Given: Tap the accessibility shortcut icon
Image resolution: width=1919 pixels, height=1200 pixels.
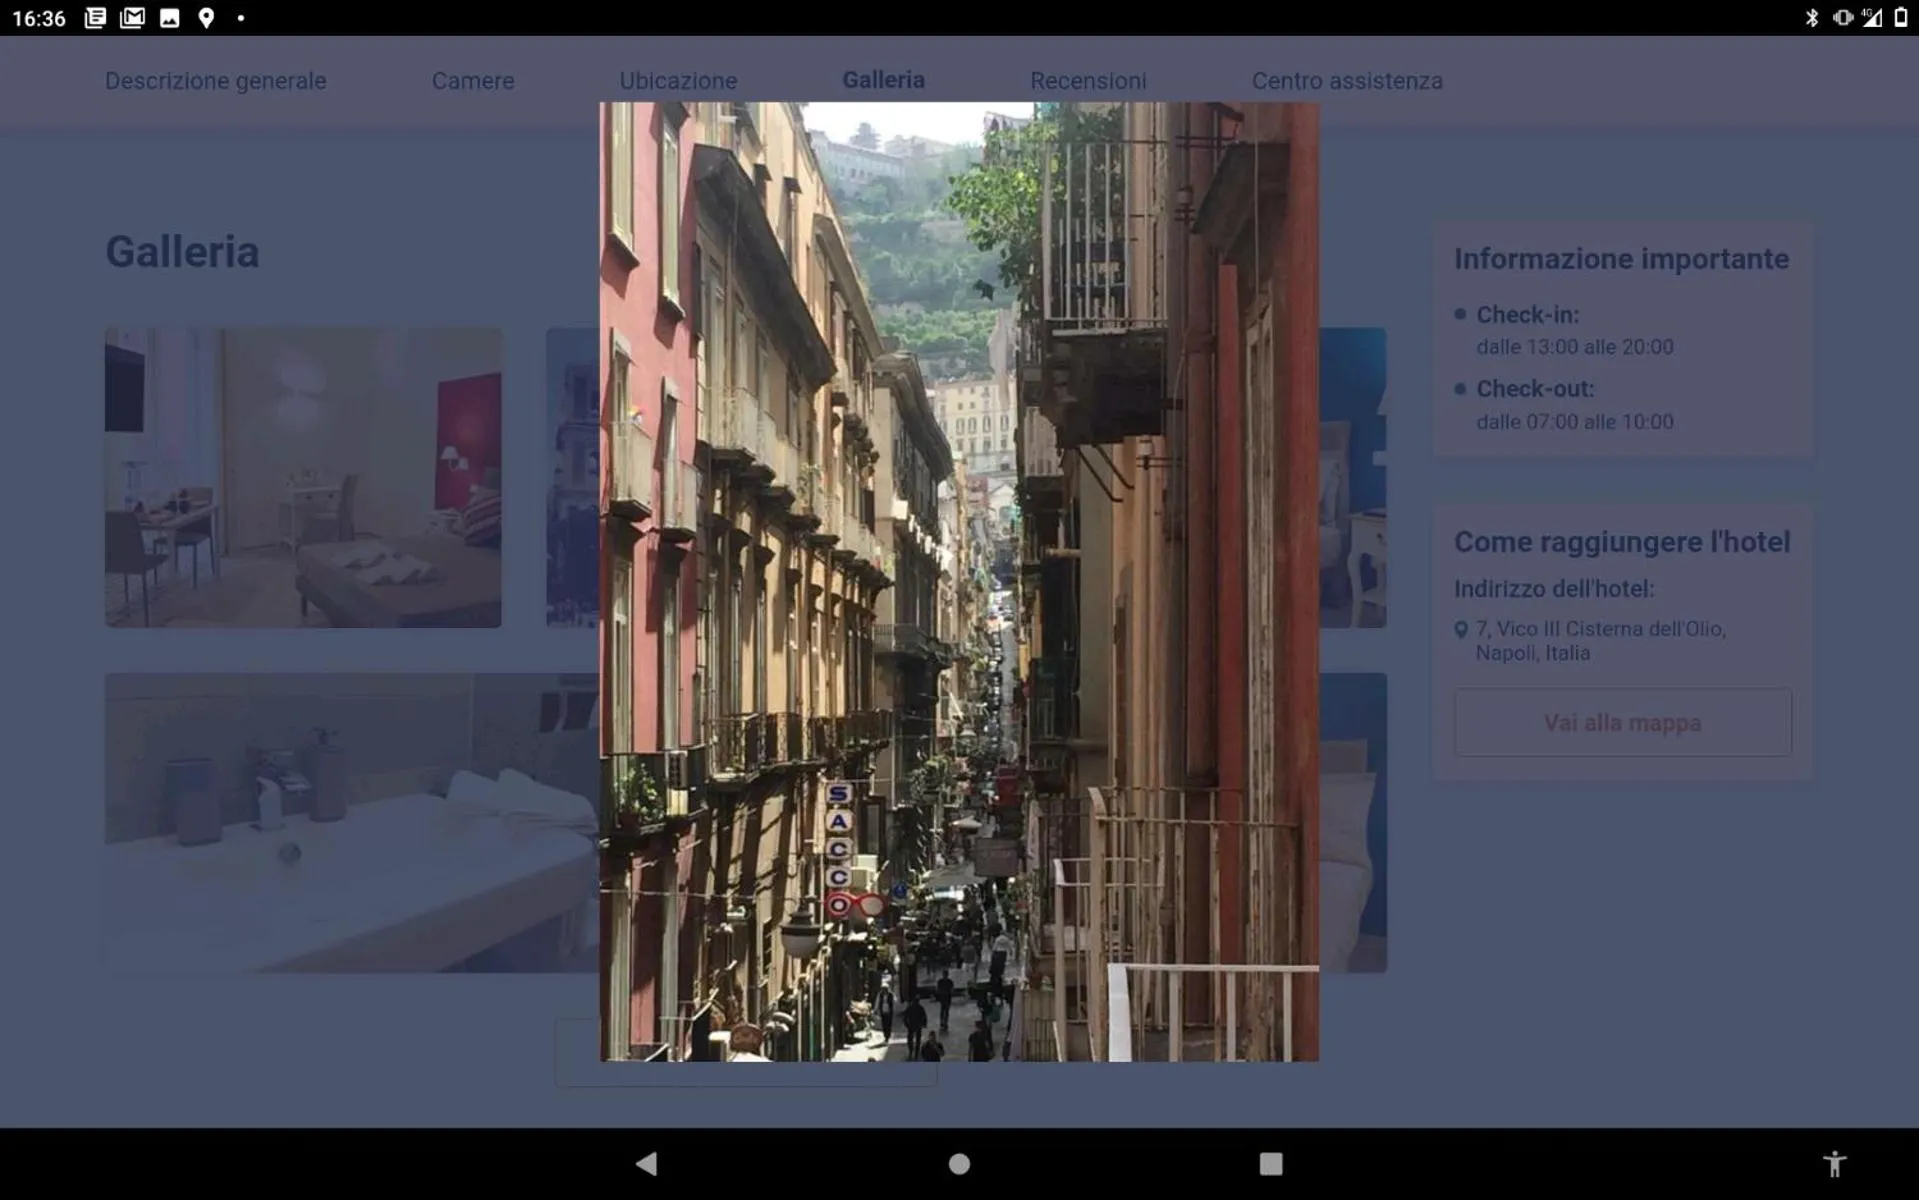Looking at the screenshot, I should (1834, 1163).
